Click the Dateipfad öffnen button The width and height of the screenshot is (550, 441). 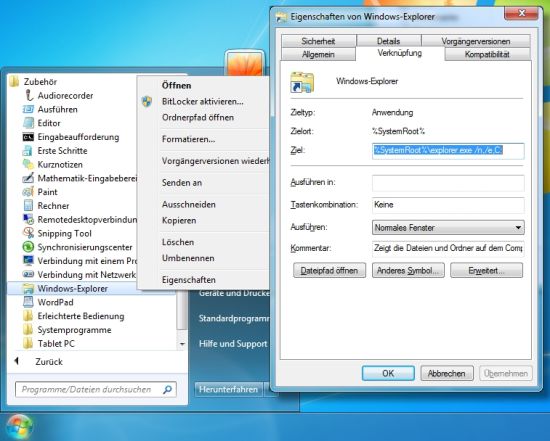click(x=329, y=270)
